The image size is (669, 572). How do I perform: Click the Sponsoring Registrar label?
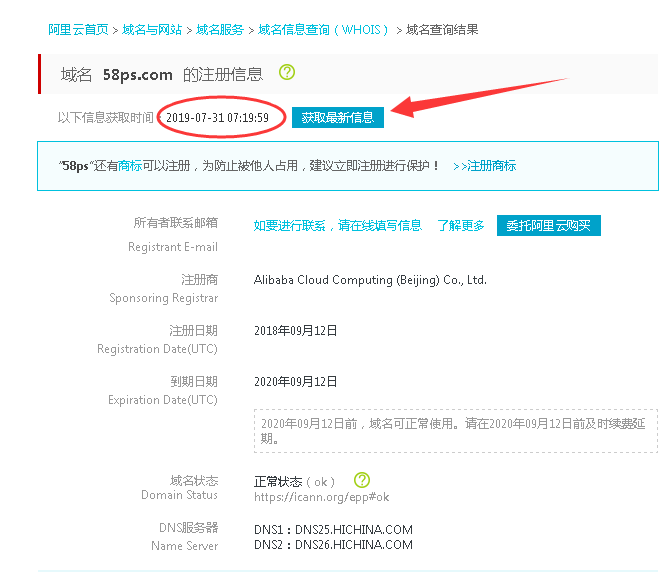click(x=163, y=298)
